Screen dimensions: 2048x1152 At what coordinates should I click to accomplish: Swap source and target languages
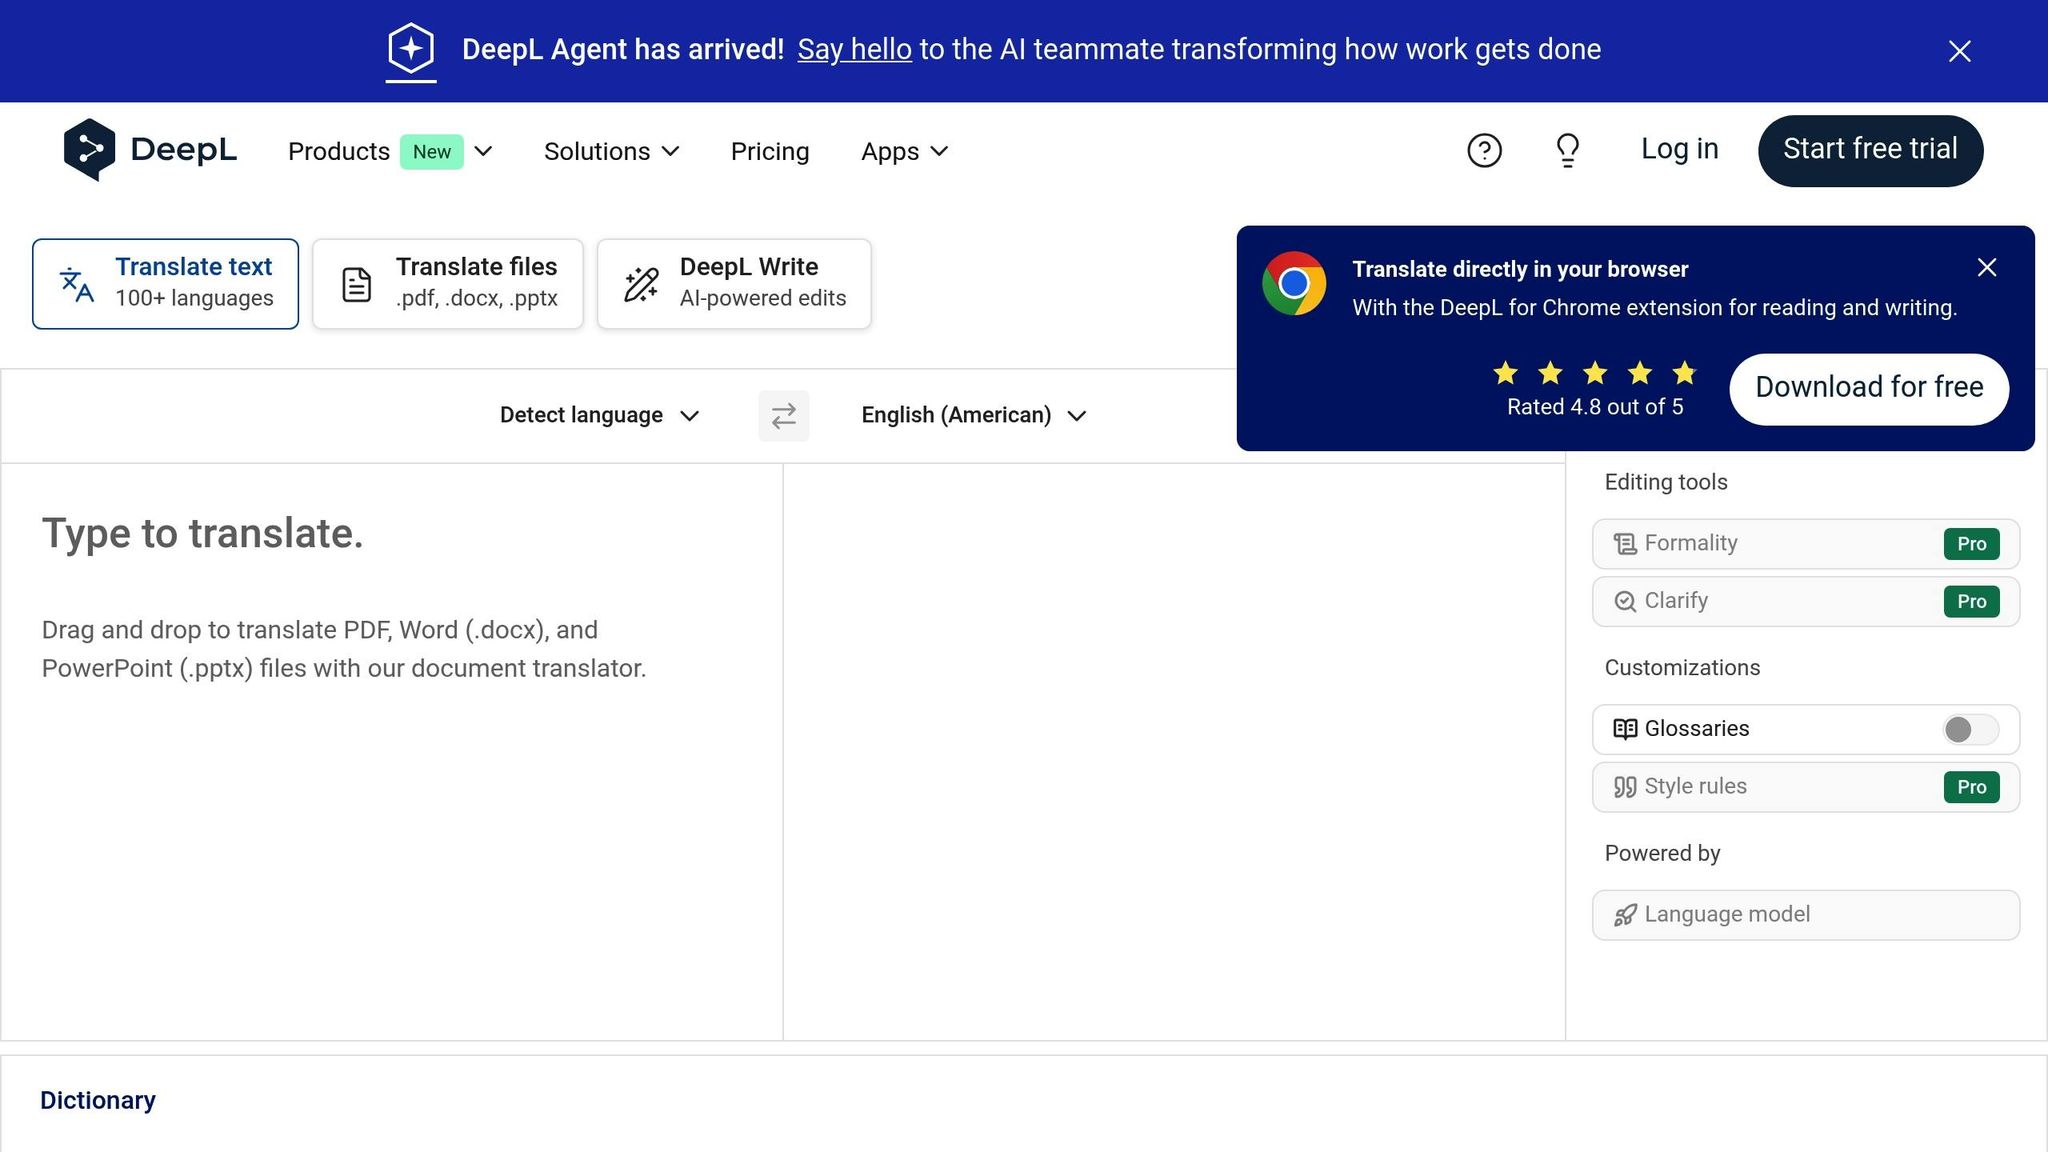(783, 416)
